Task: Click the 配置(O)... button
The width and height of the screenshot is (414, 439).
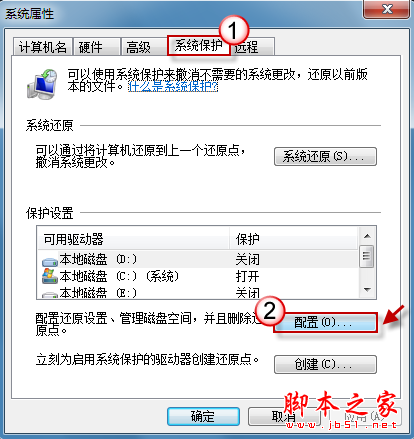Action: point(325,322)
